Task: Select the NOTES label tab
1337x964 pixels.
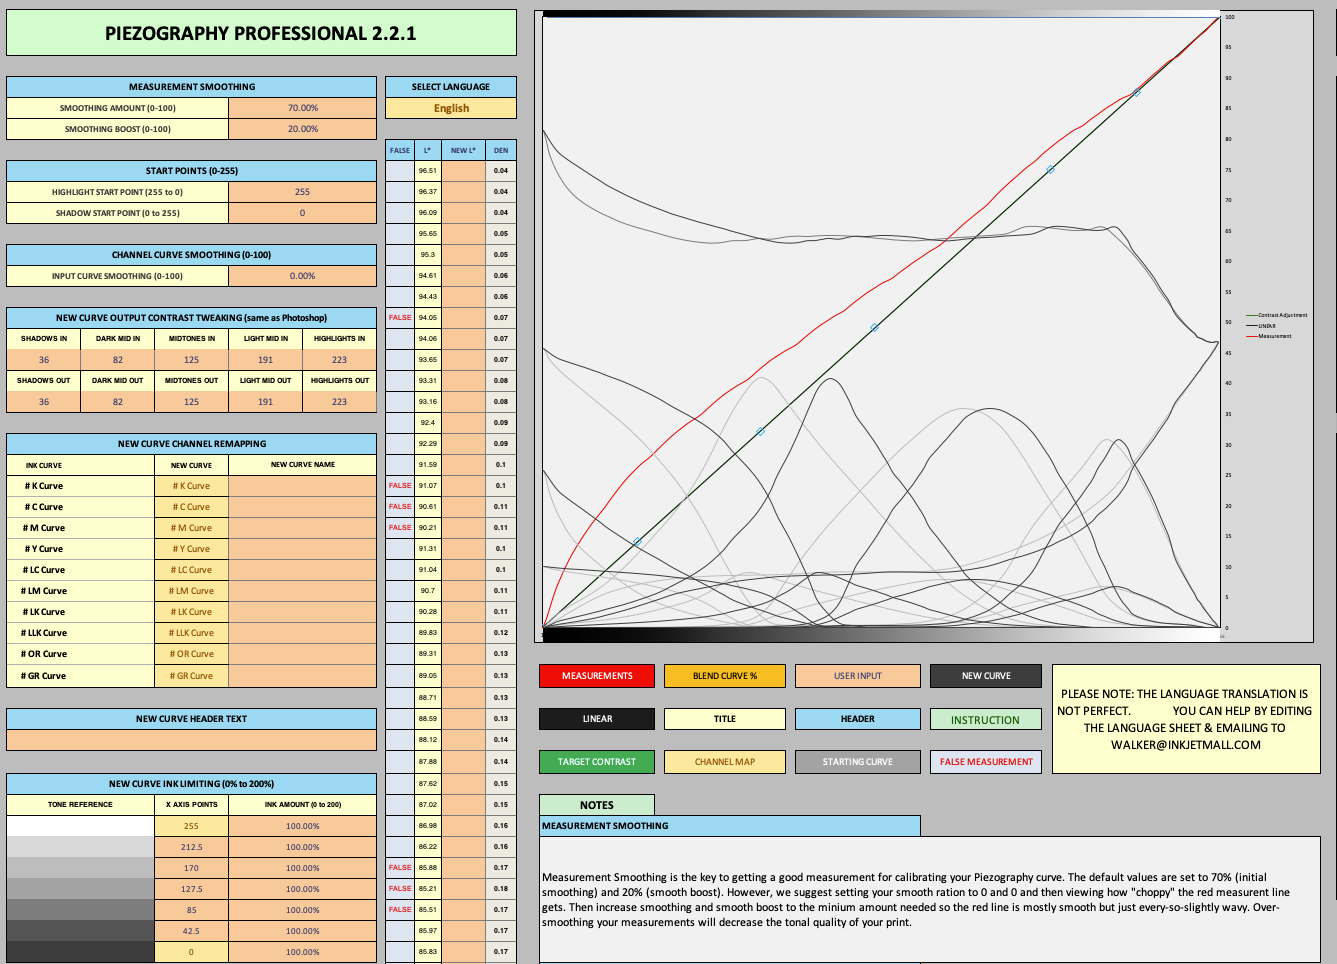Action: 597,805
